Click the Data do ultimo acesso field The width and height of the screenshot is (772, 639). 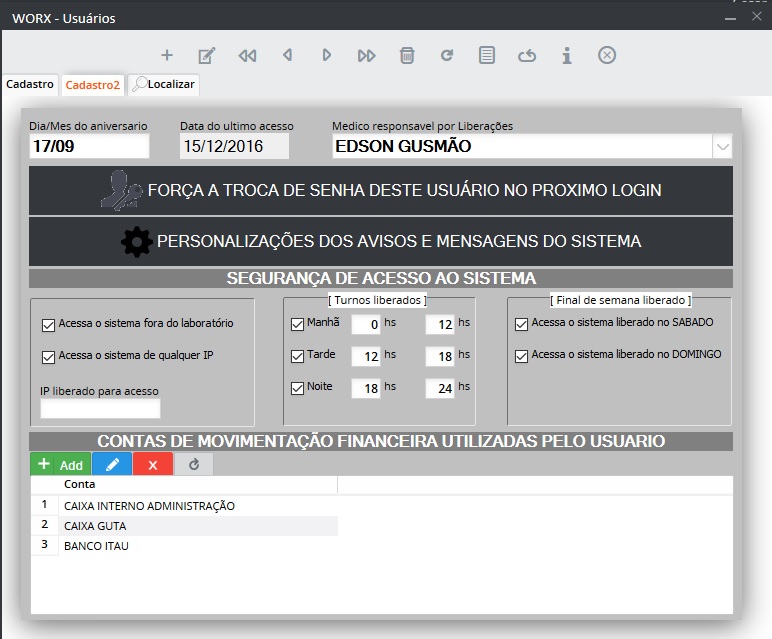[234, 146]
